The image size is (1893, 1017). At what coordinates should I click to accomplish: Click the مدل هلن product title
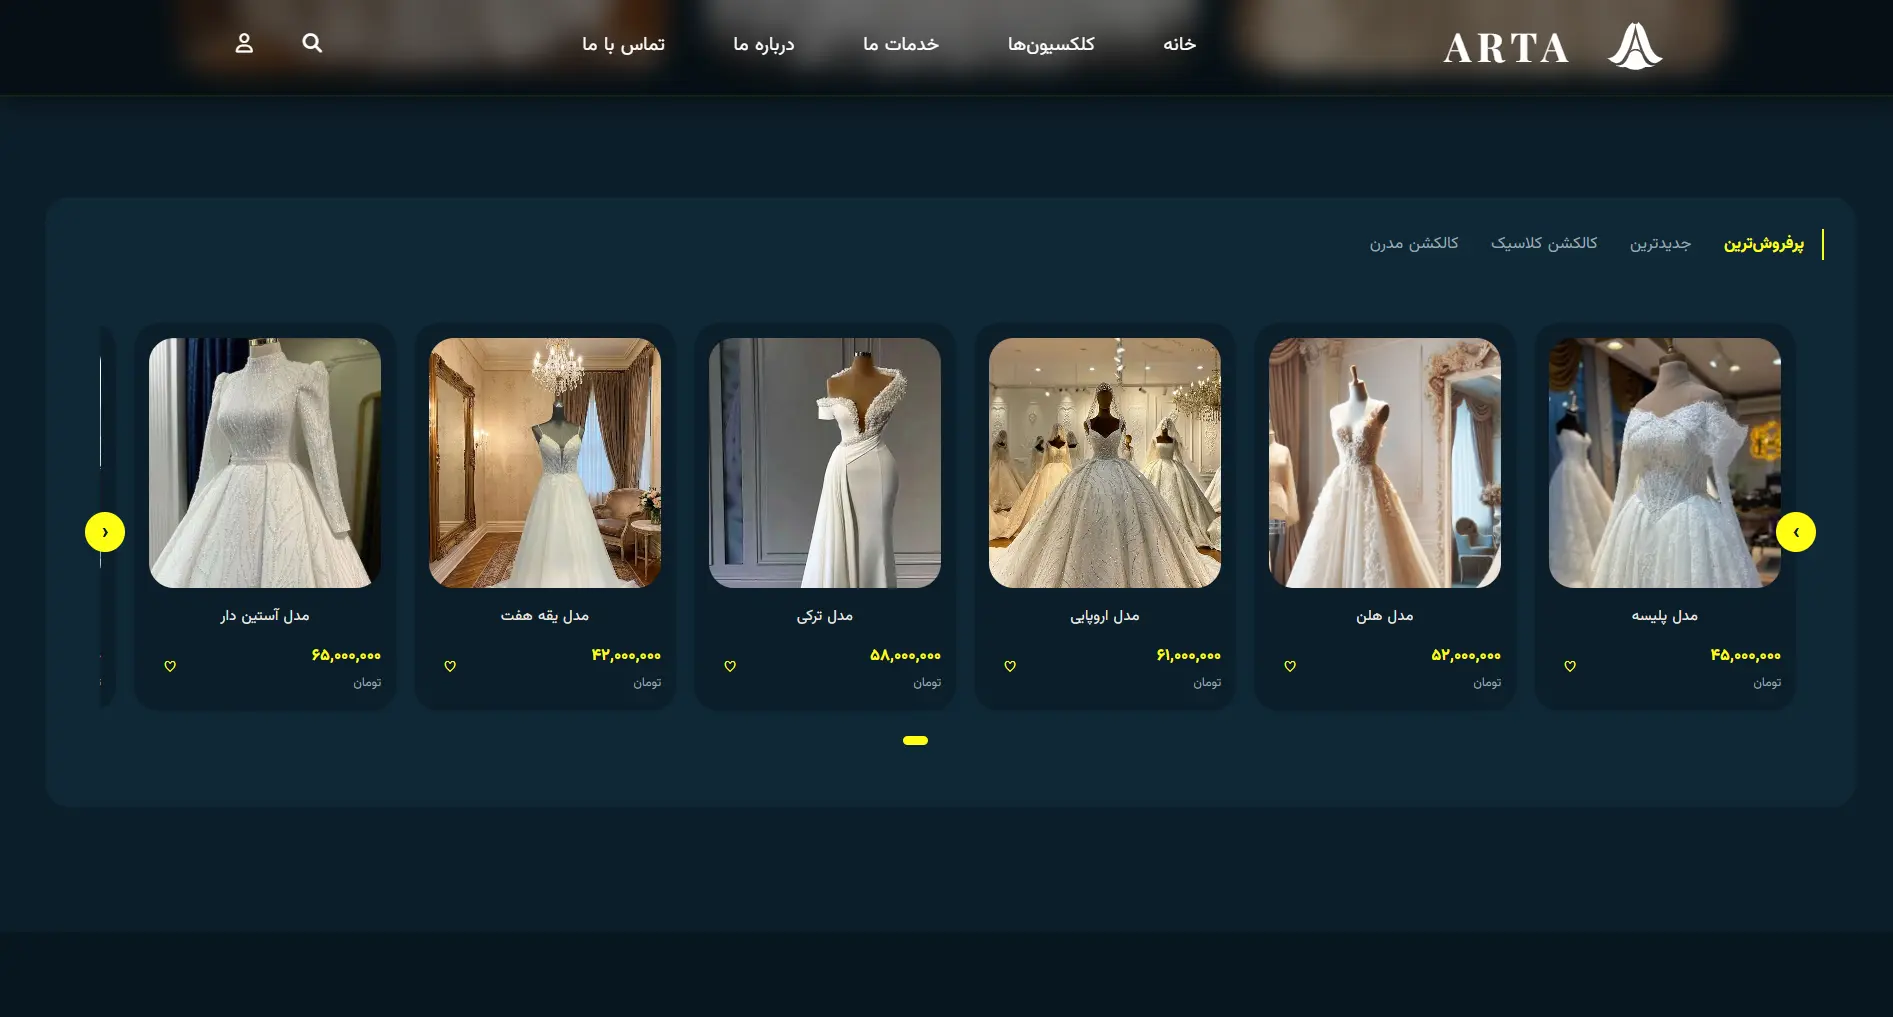1385,616
